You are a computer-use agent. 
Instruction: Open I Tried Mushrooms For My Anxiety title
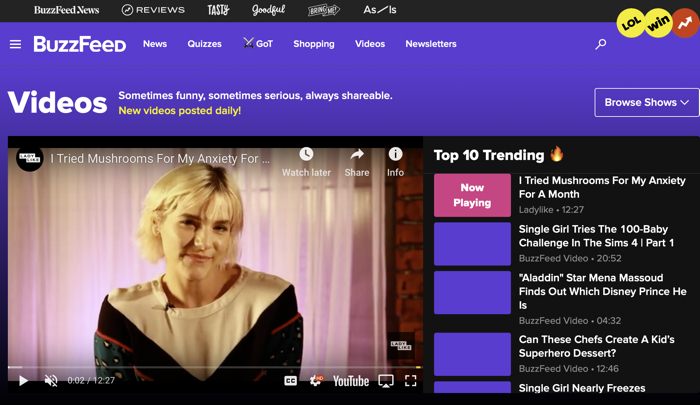click(602, 187)
